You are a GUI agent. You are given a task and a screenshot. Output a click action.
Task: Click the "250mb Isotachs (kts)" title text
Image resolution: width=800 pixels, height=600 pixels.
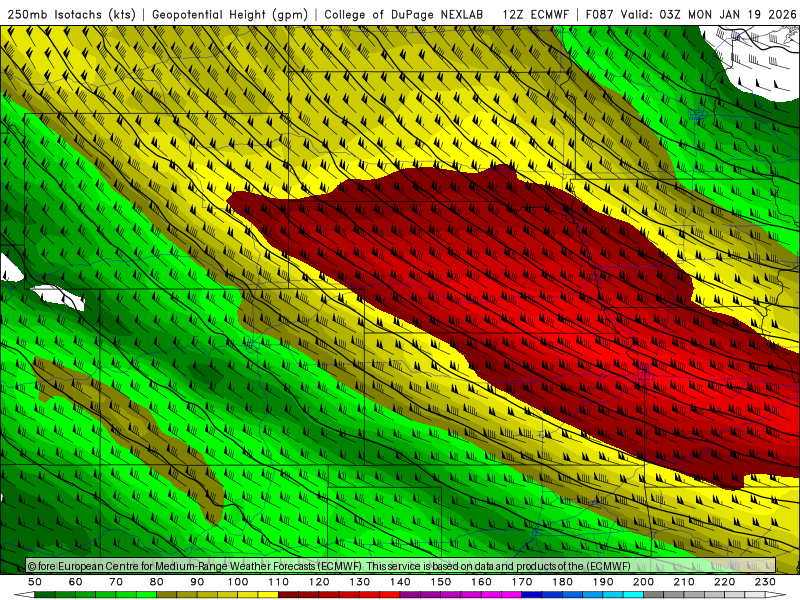pos(72,14)
